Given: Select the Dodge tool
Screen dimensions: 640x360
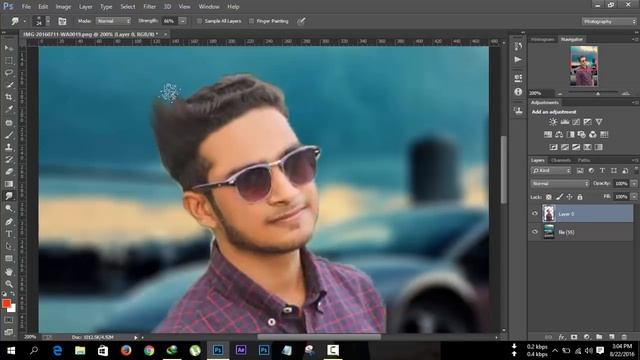Looking at the screenshot, I should 9,209.
